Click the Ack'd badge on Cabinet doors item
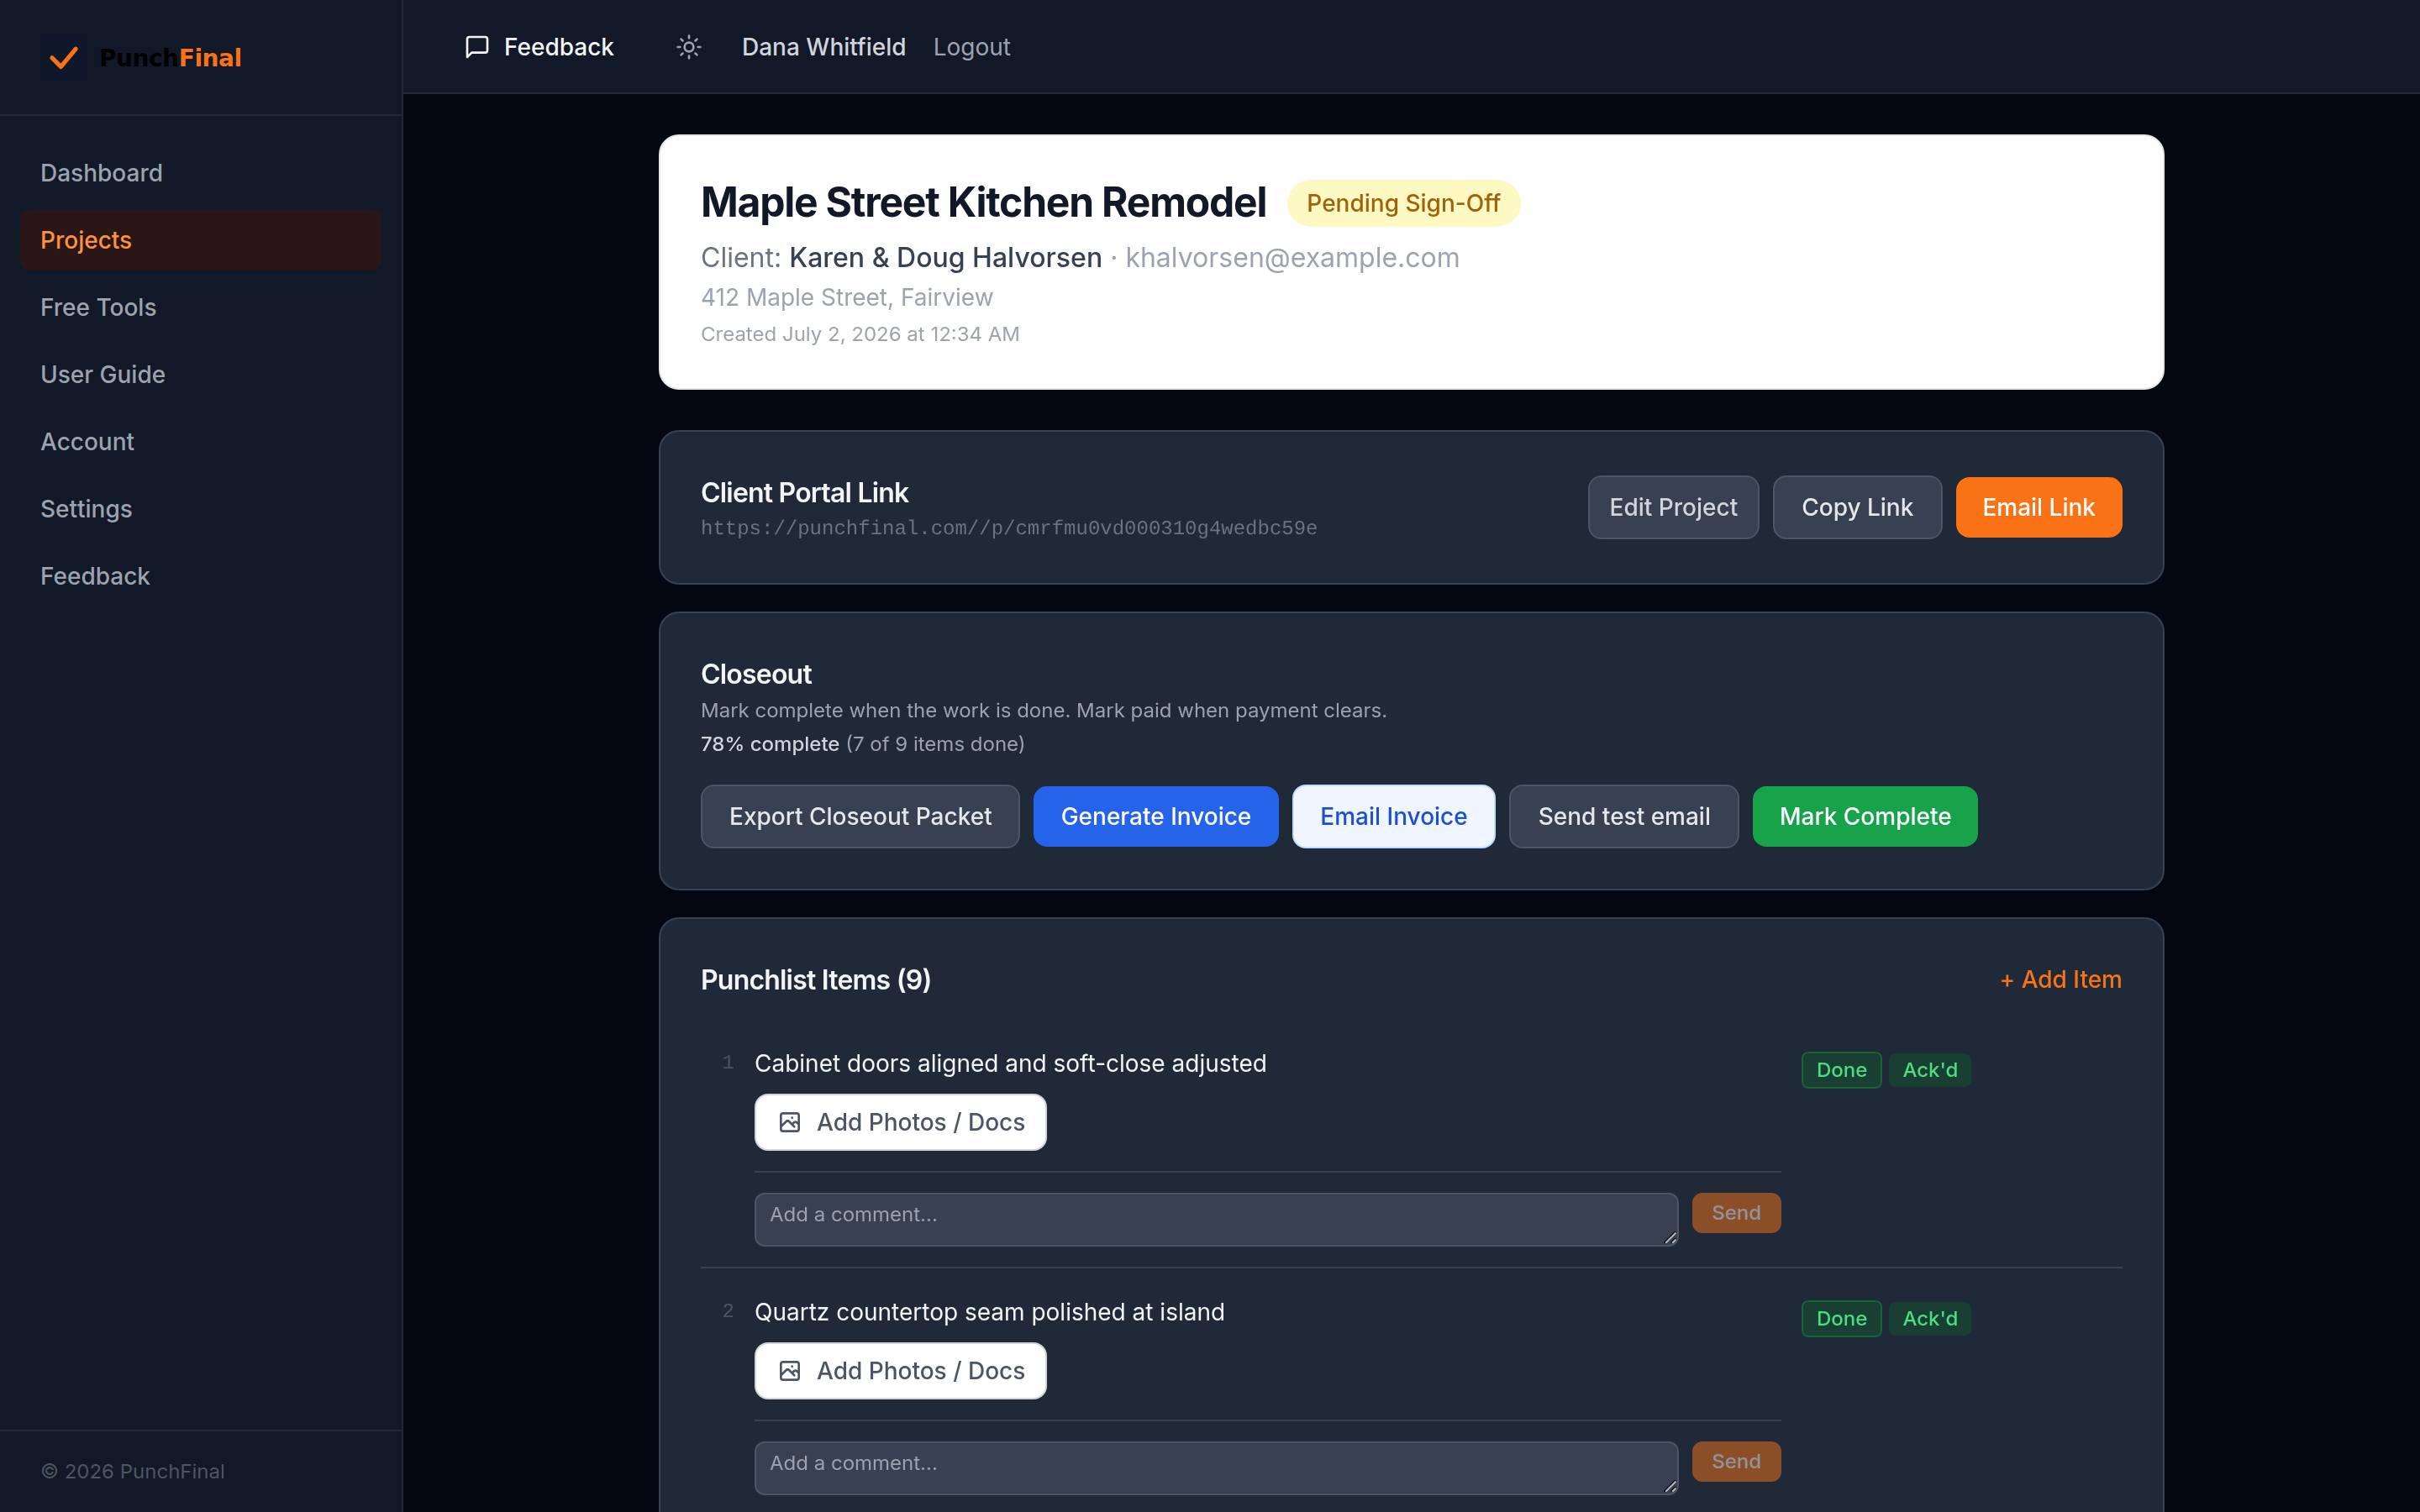 click(x=1930, y=1070)
